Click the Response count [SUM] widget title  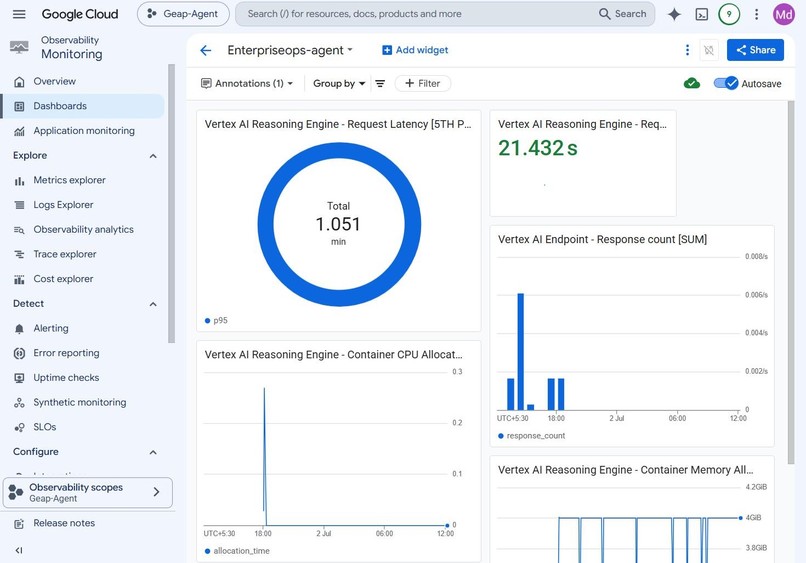(x=602, y=240)
